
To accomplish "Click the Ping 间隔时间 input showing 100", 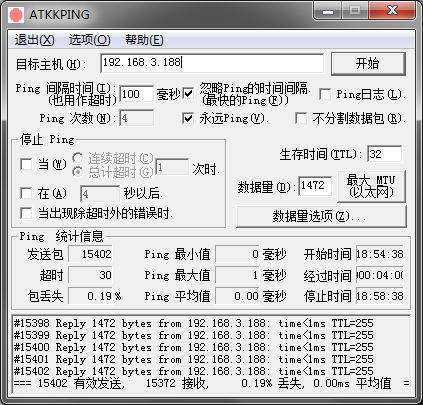I will tap(137, 94).
